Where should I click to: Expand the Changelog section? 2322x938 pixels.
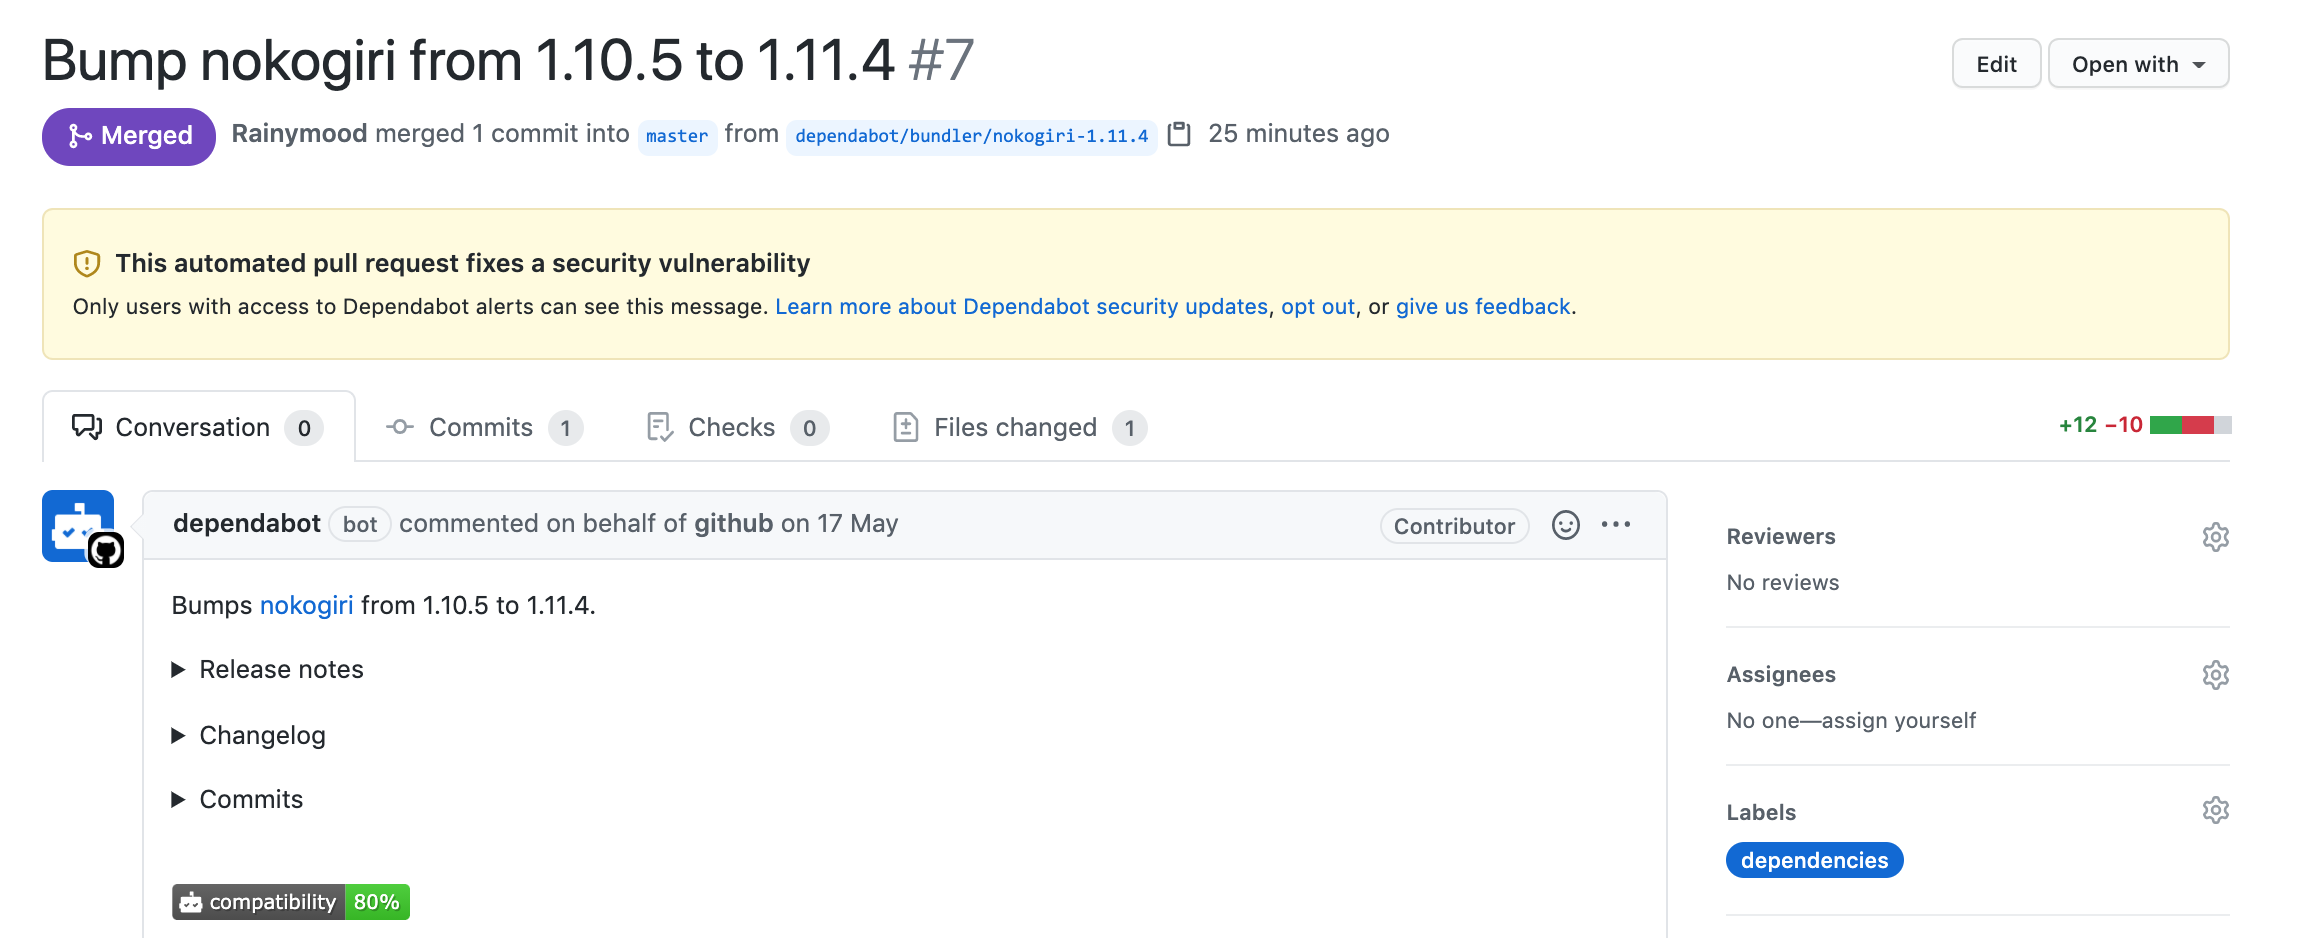[249, 735]
